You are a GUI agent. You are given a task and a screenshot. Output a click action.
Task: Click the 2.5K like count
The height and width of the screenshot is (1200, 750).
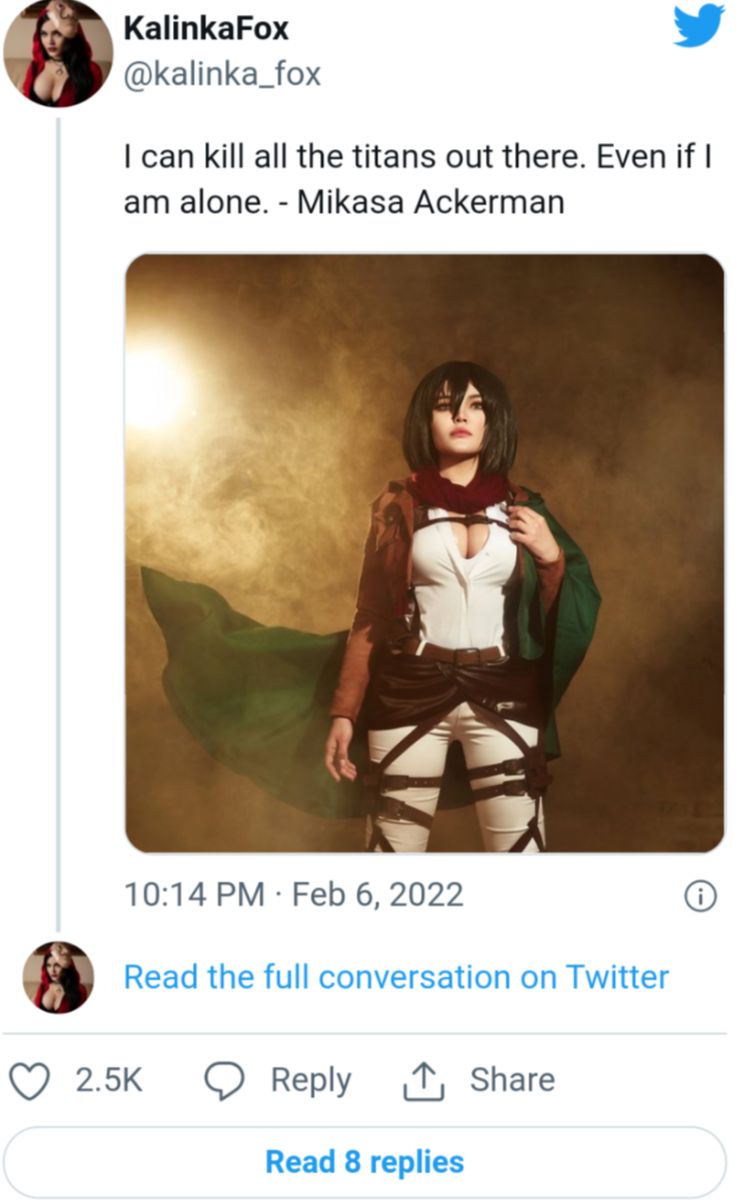click(108, 1080)
